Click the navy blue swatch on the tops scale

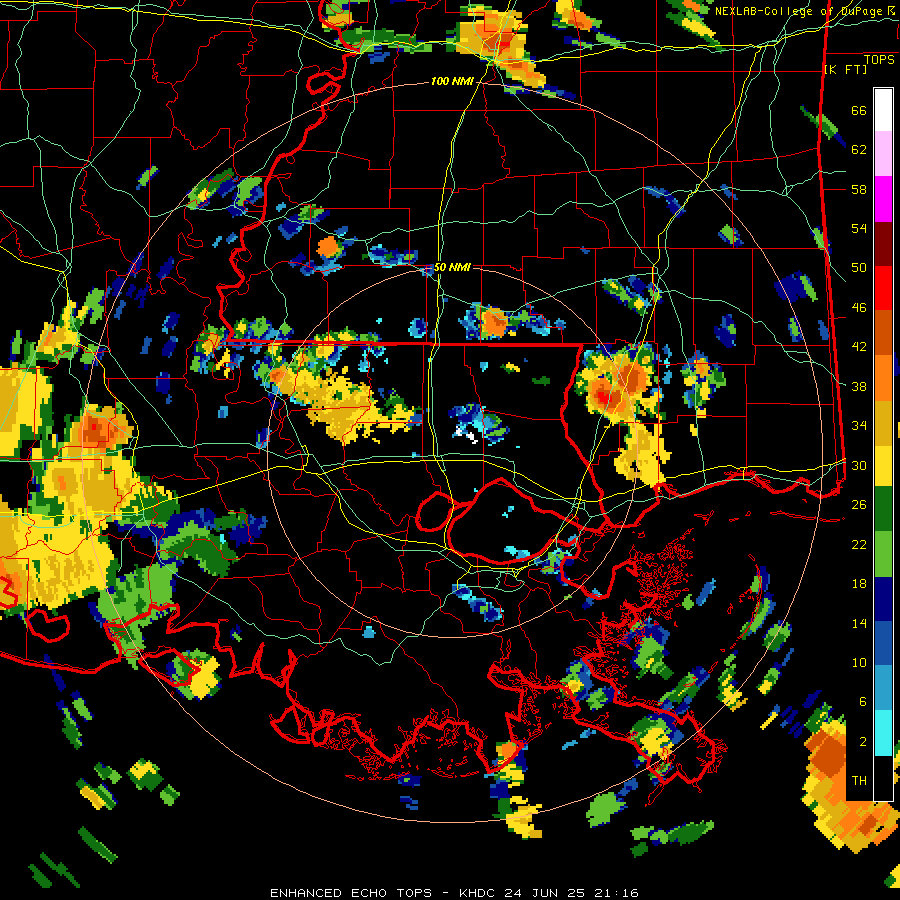click(x=883, y=599)
